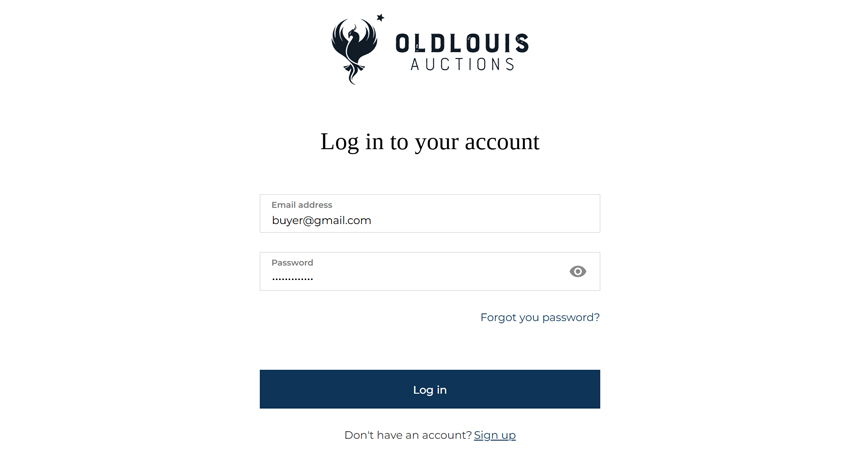This screenshot has width=845, height=458.
Task: Click the small star above the phoenix
Action: pyautogui.click(x=380, y=18)
